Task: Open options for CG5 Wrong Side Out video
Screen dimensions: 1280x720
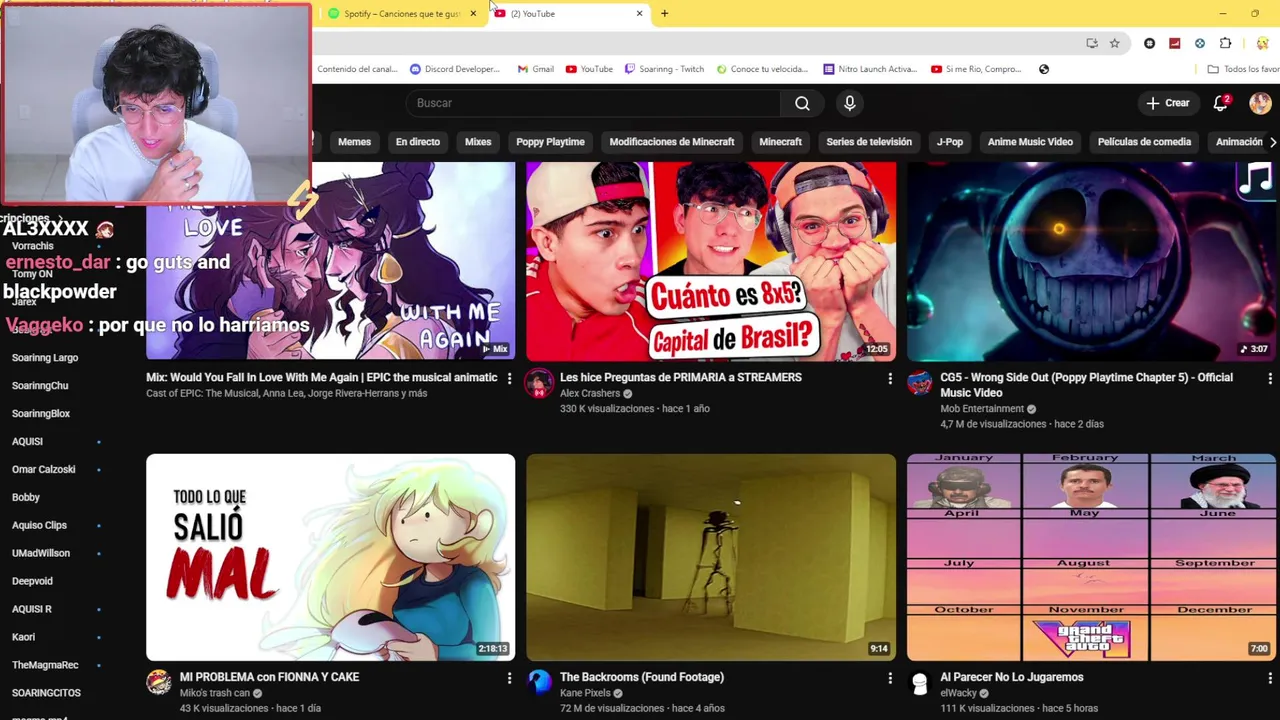Action: 1269,378
